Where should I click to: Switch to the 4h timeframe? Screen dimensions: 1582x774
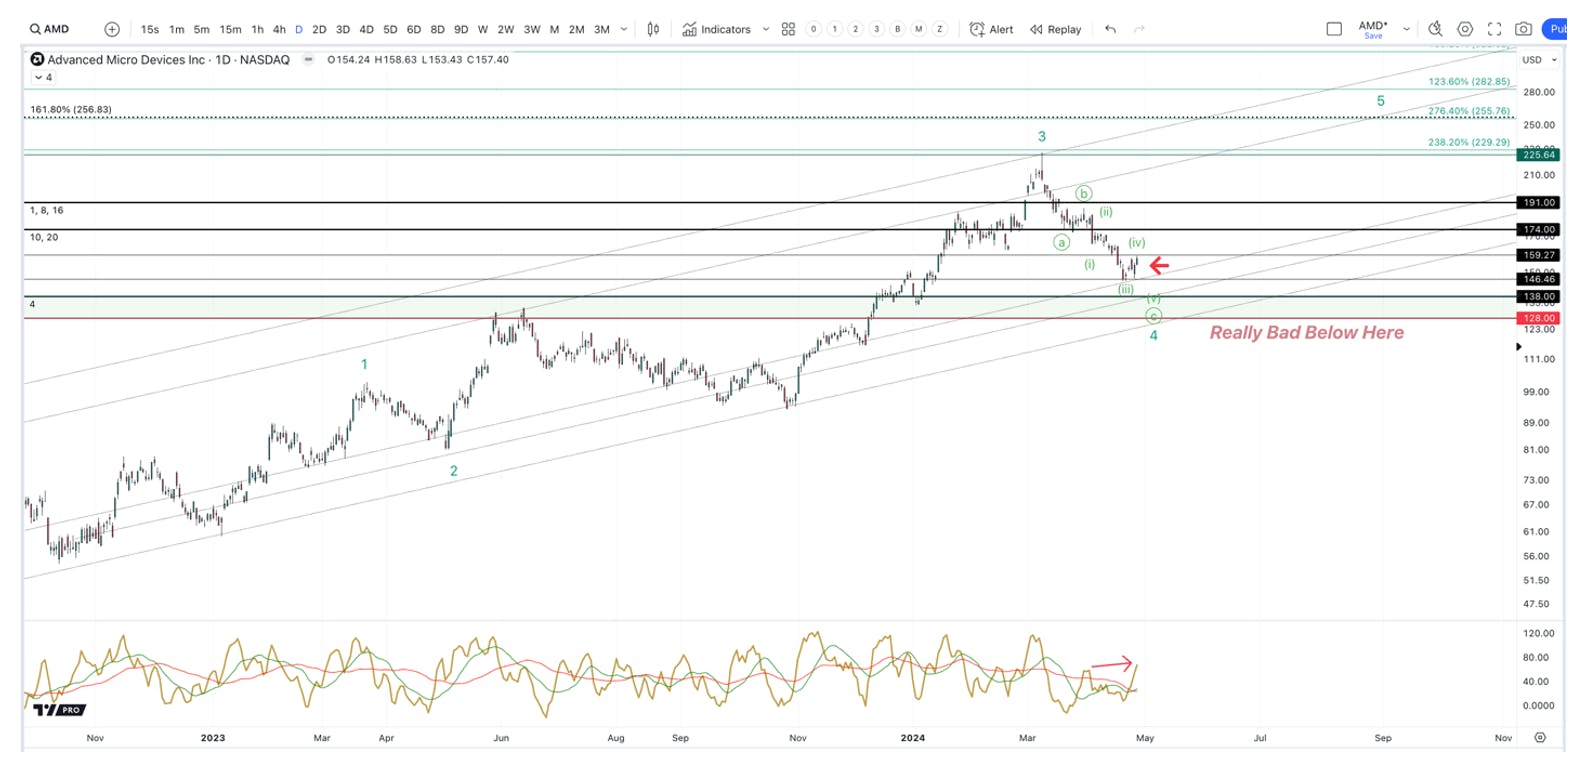pos(279,29)
